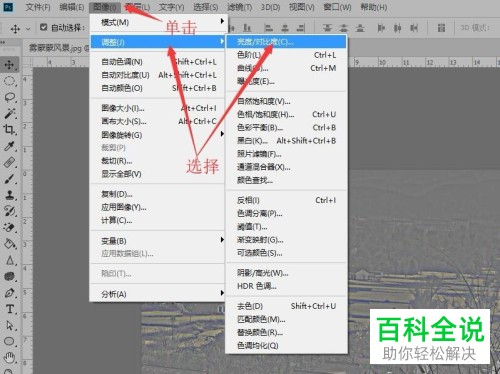Click the align right edges icon
The image size is (500, 374).
pyautogui.click(x=301, y=28)
